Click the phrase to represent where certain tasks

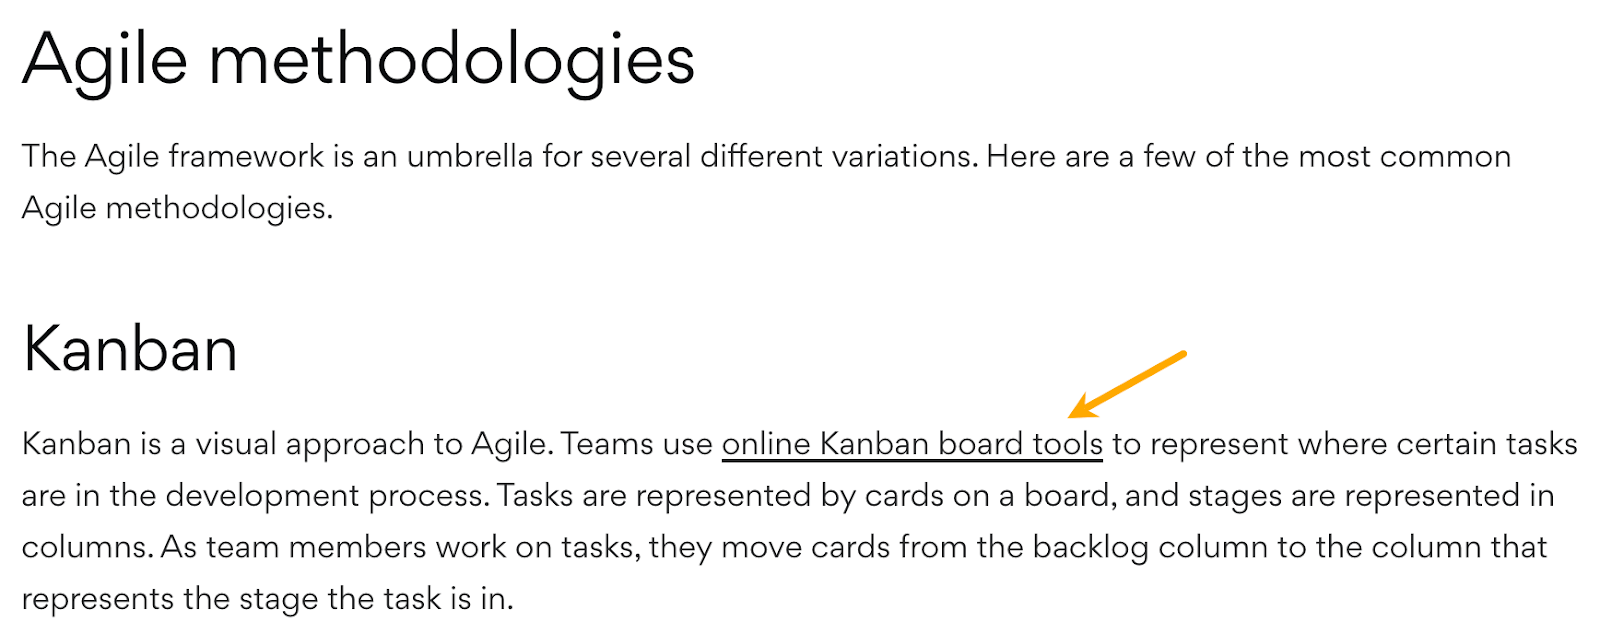1344,444
